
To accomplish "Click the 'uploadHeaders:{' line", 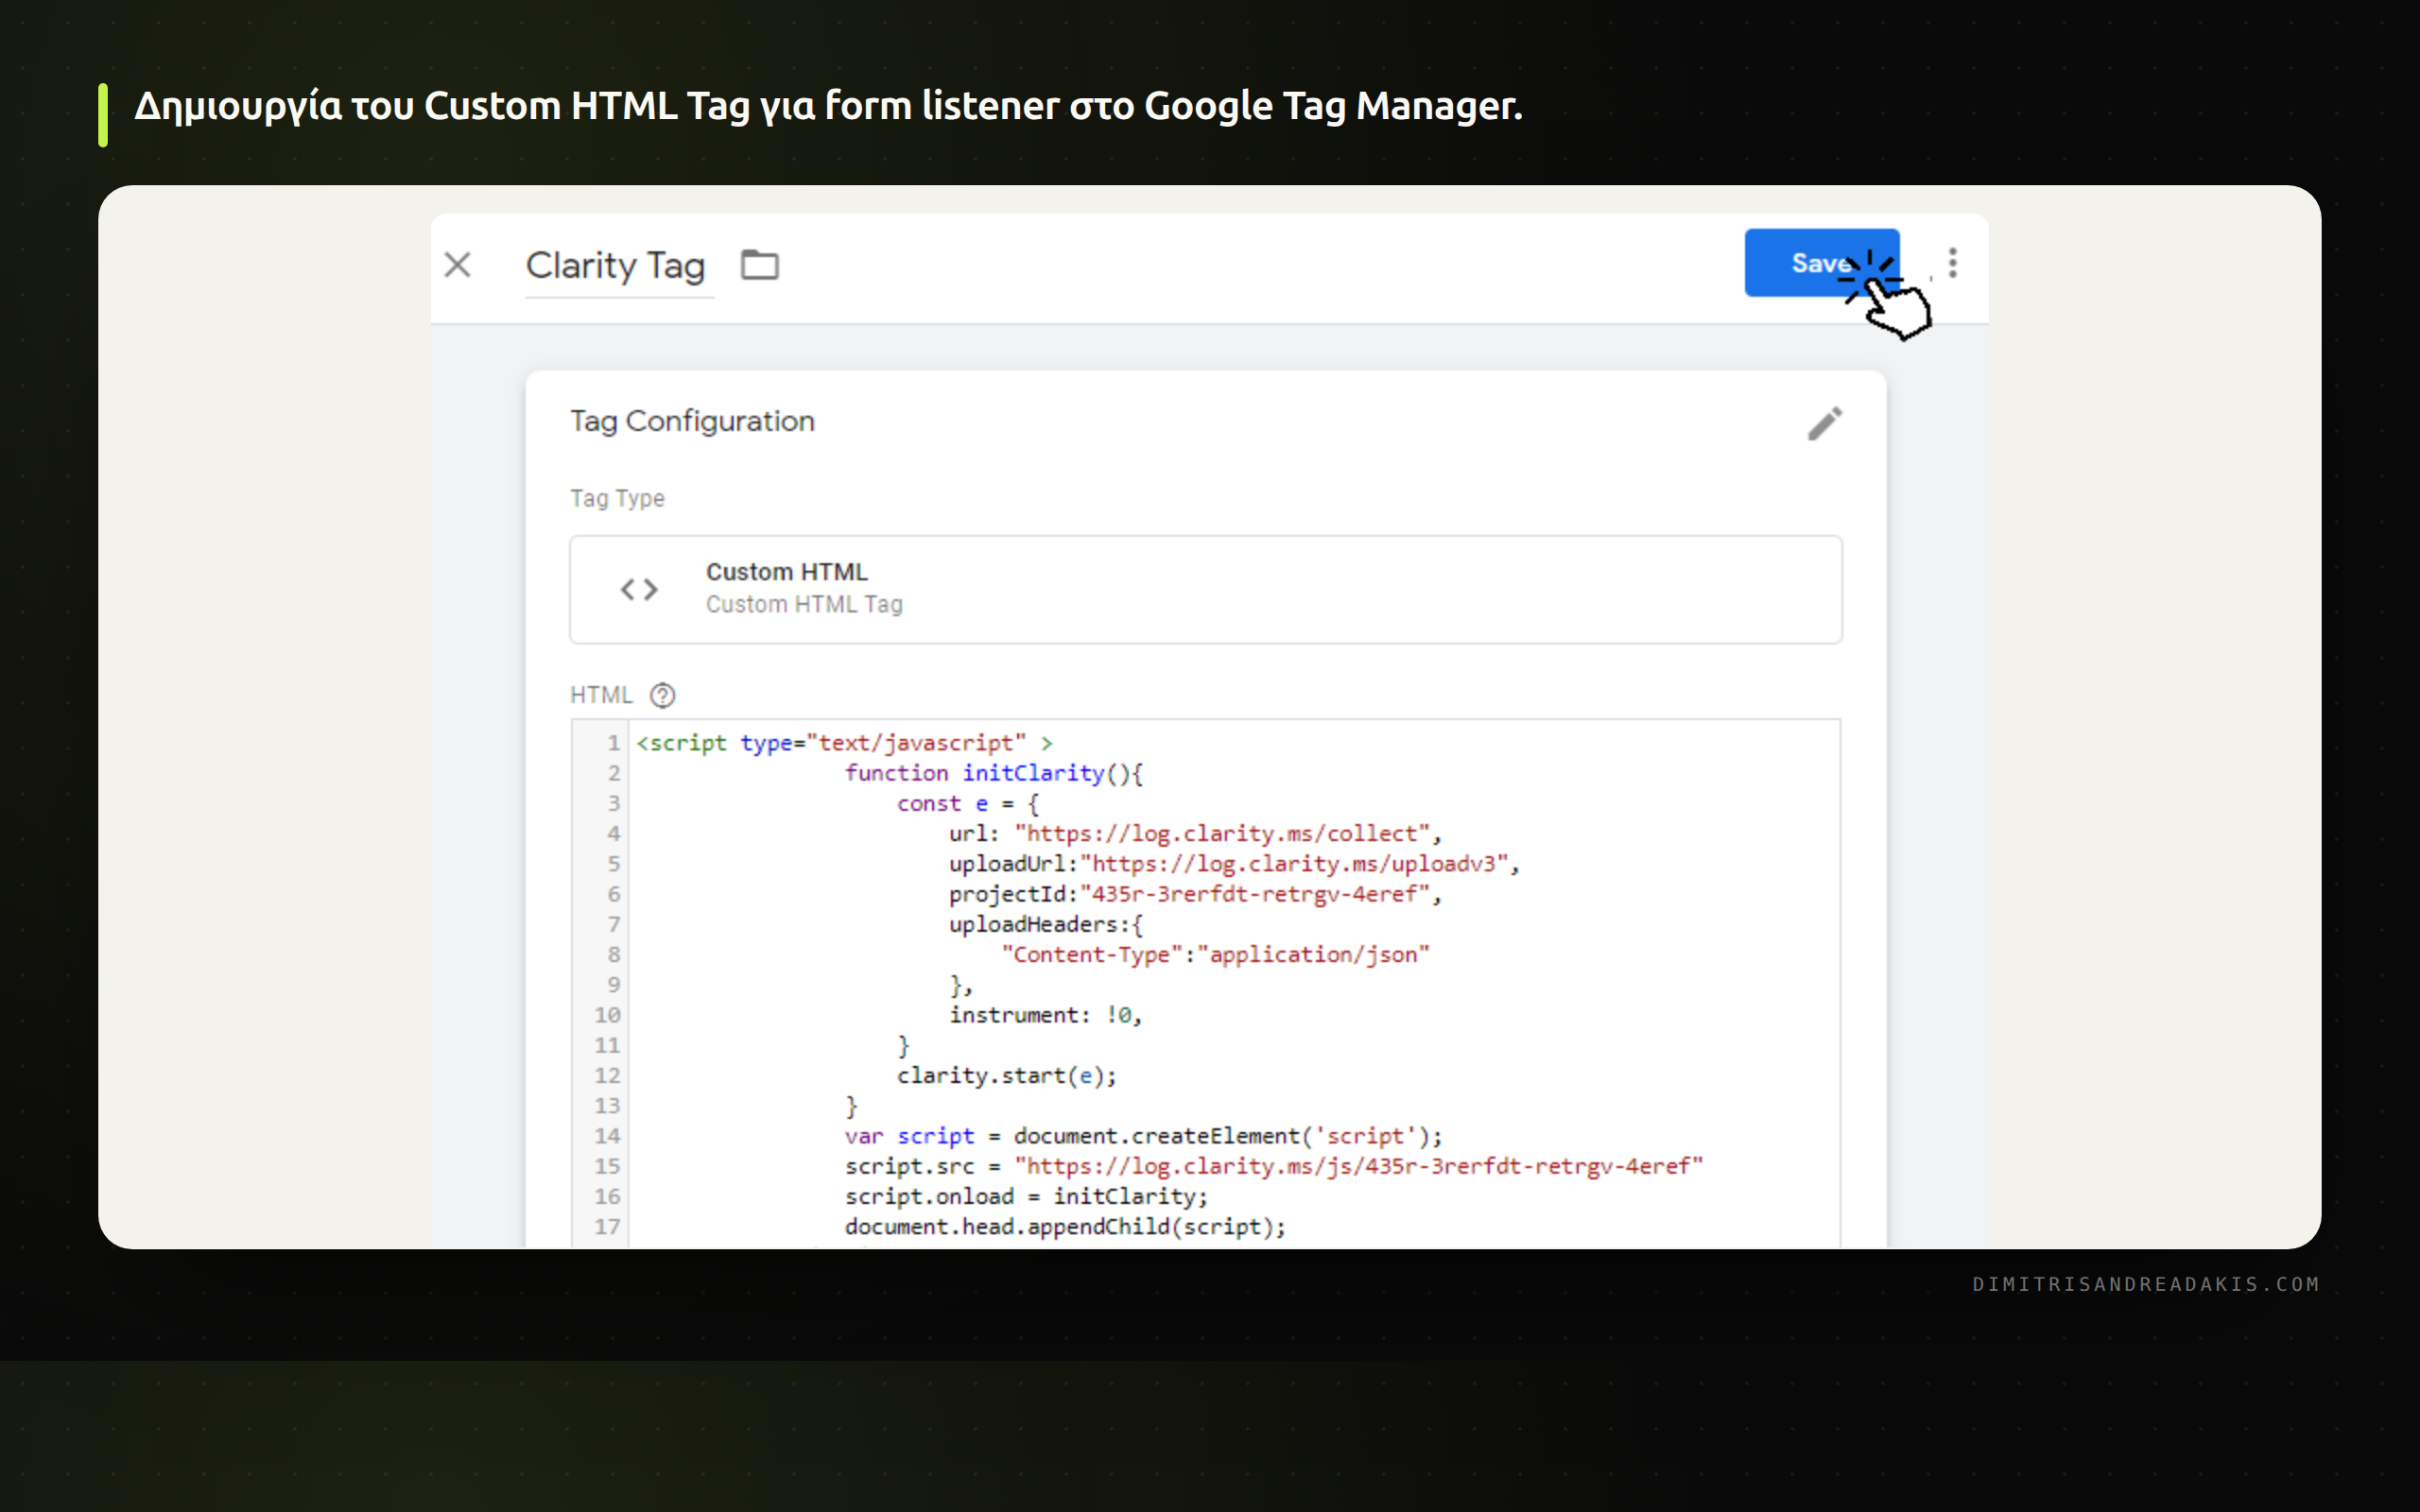I will [1046, 924].
